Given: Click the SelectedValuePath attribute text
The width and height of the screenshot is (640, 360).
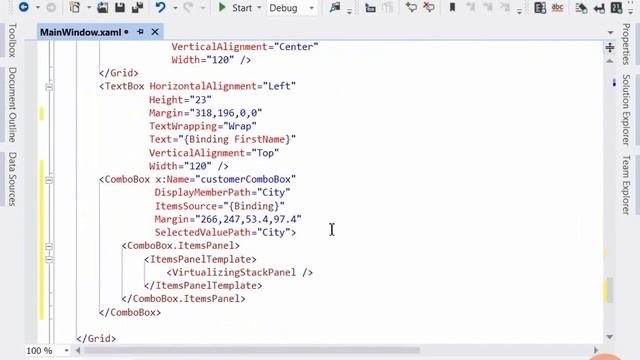Looking at the screenshot, I should click(202, 232).
